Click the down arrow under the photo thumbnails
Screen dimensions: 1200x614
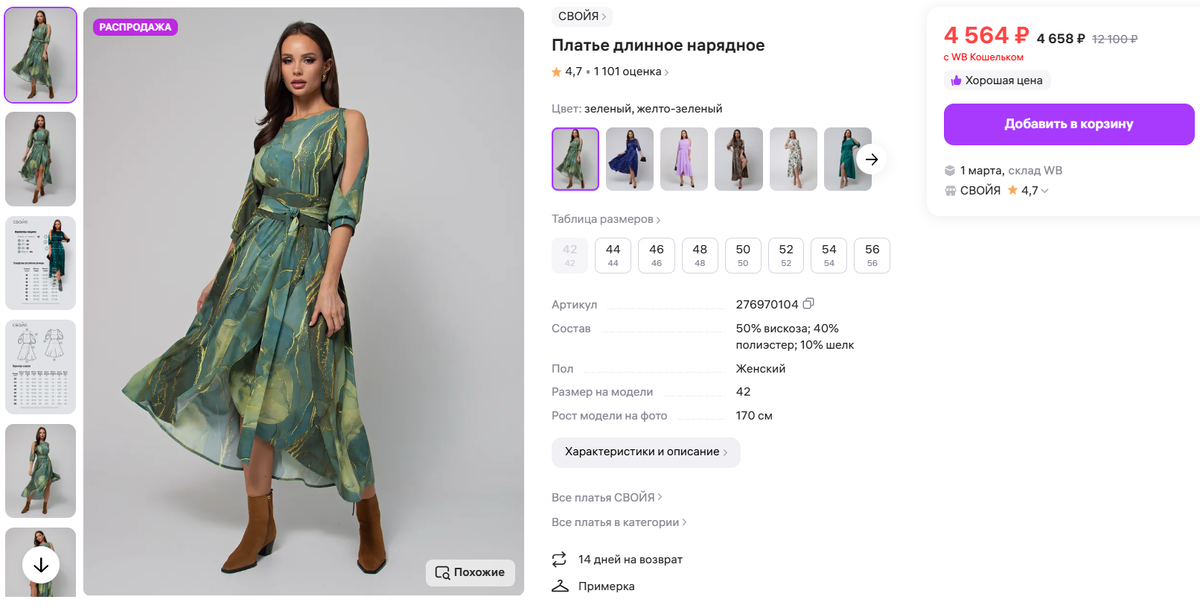(x=40, y=563)
